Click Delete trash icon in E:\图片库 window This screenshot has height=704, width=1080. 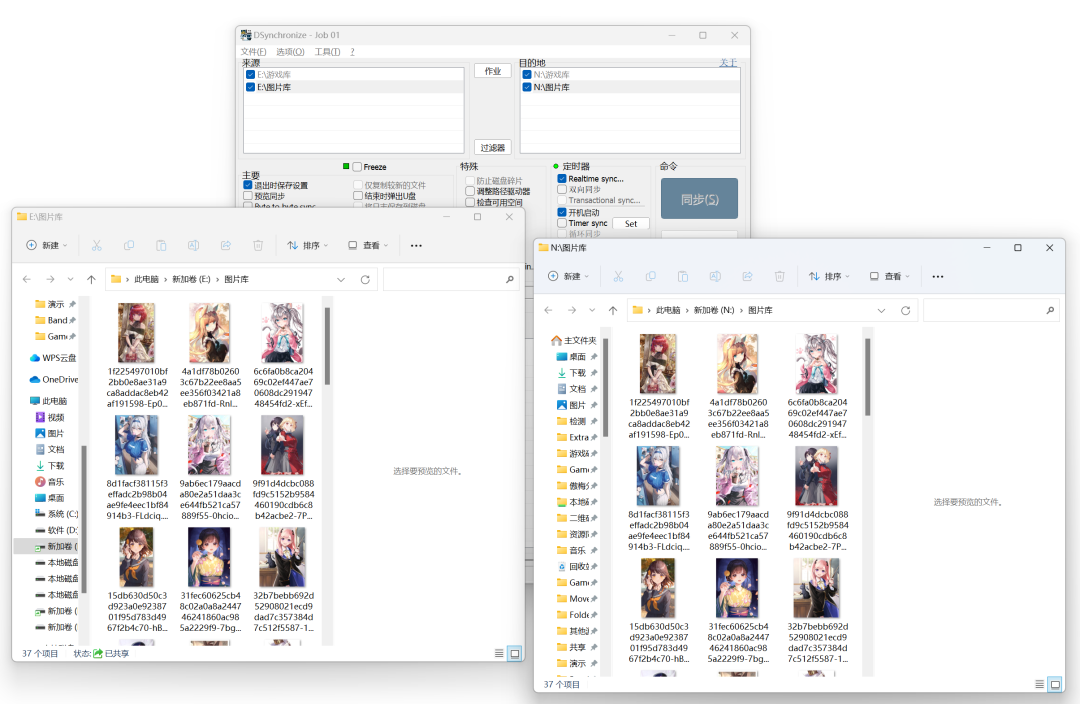[x=258, y=245]
